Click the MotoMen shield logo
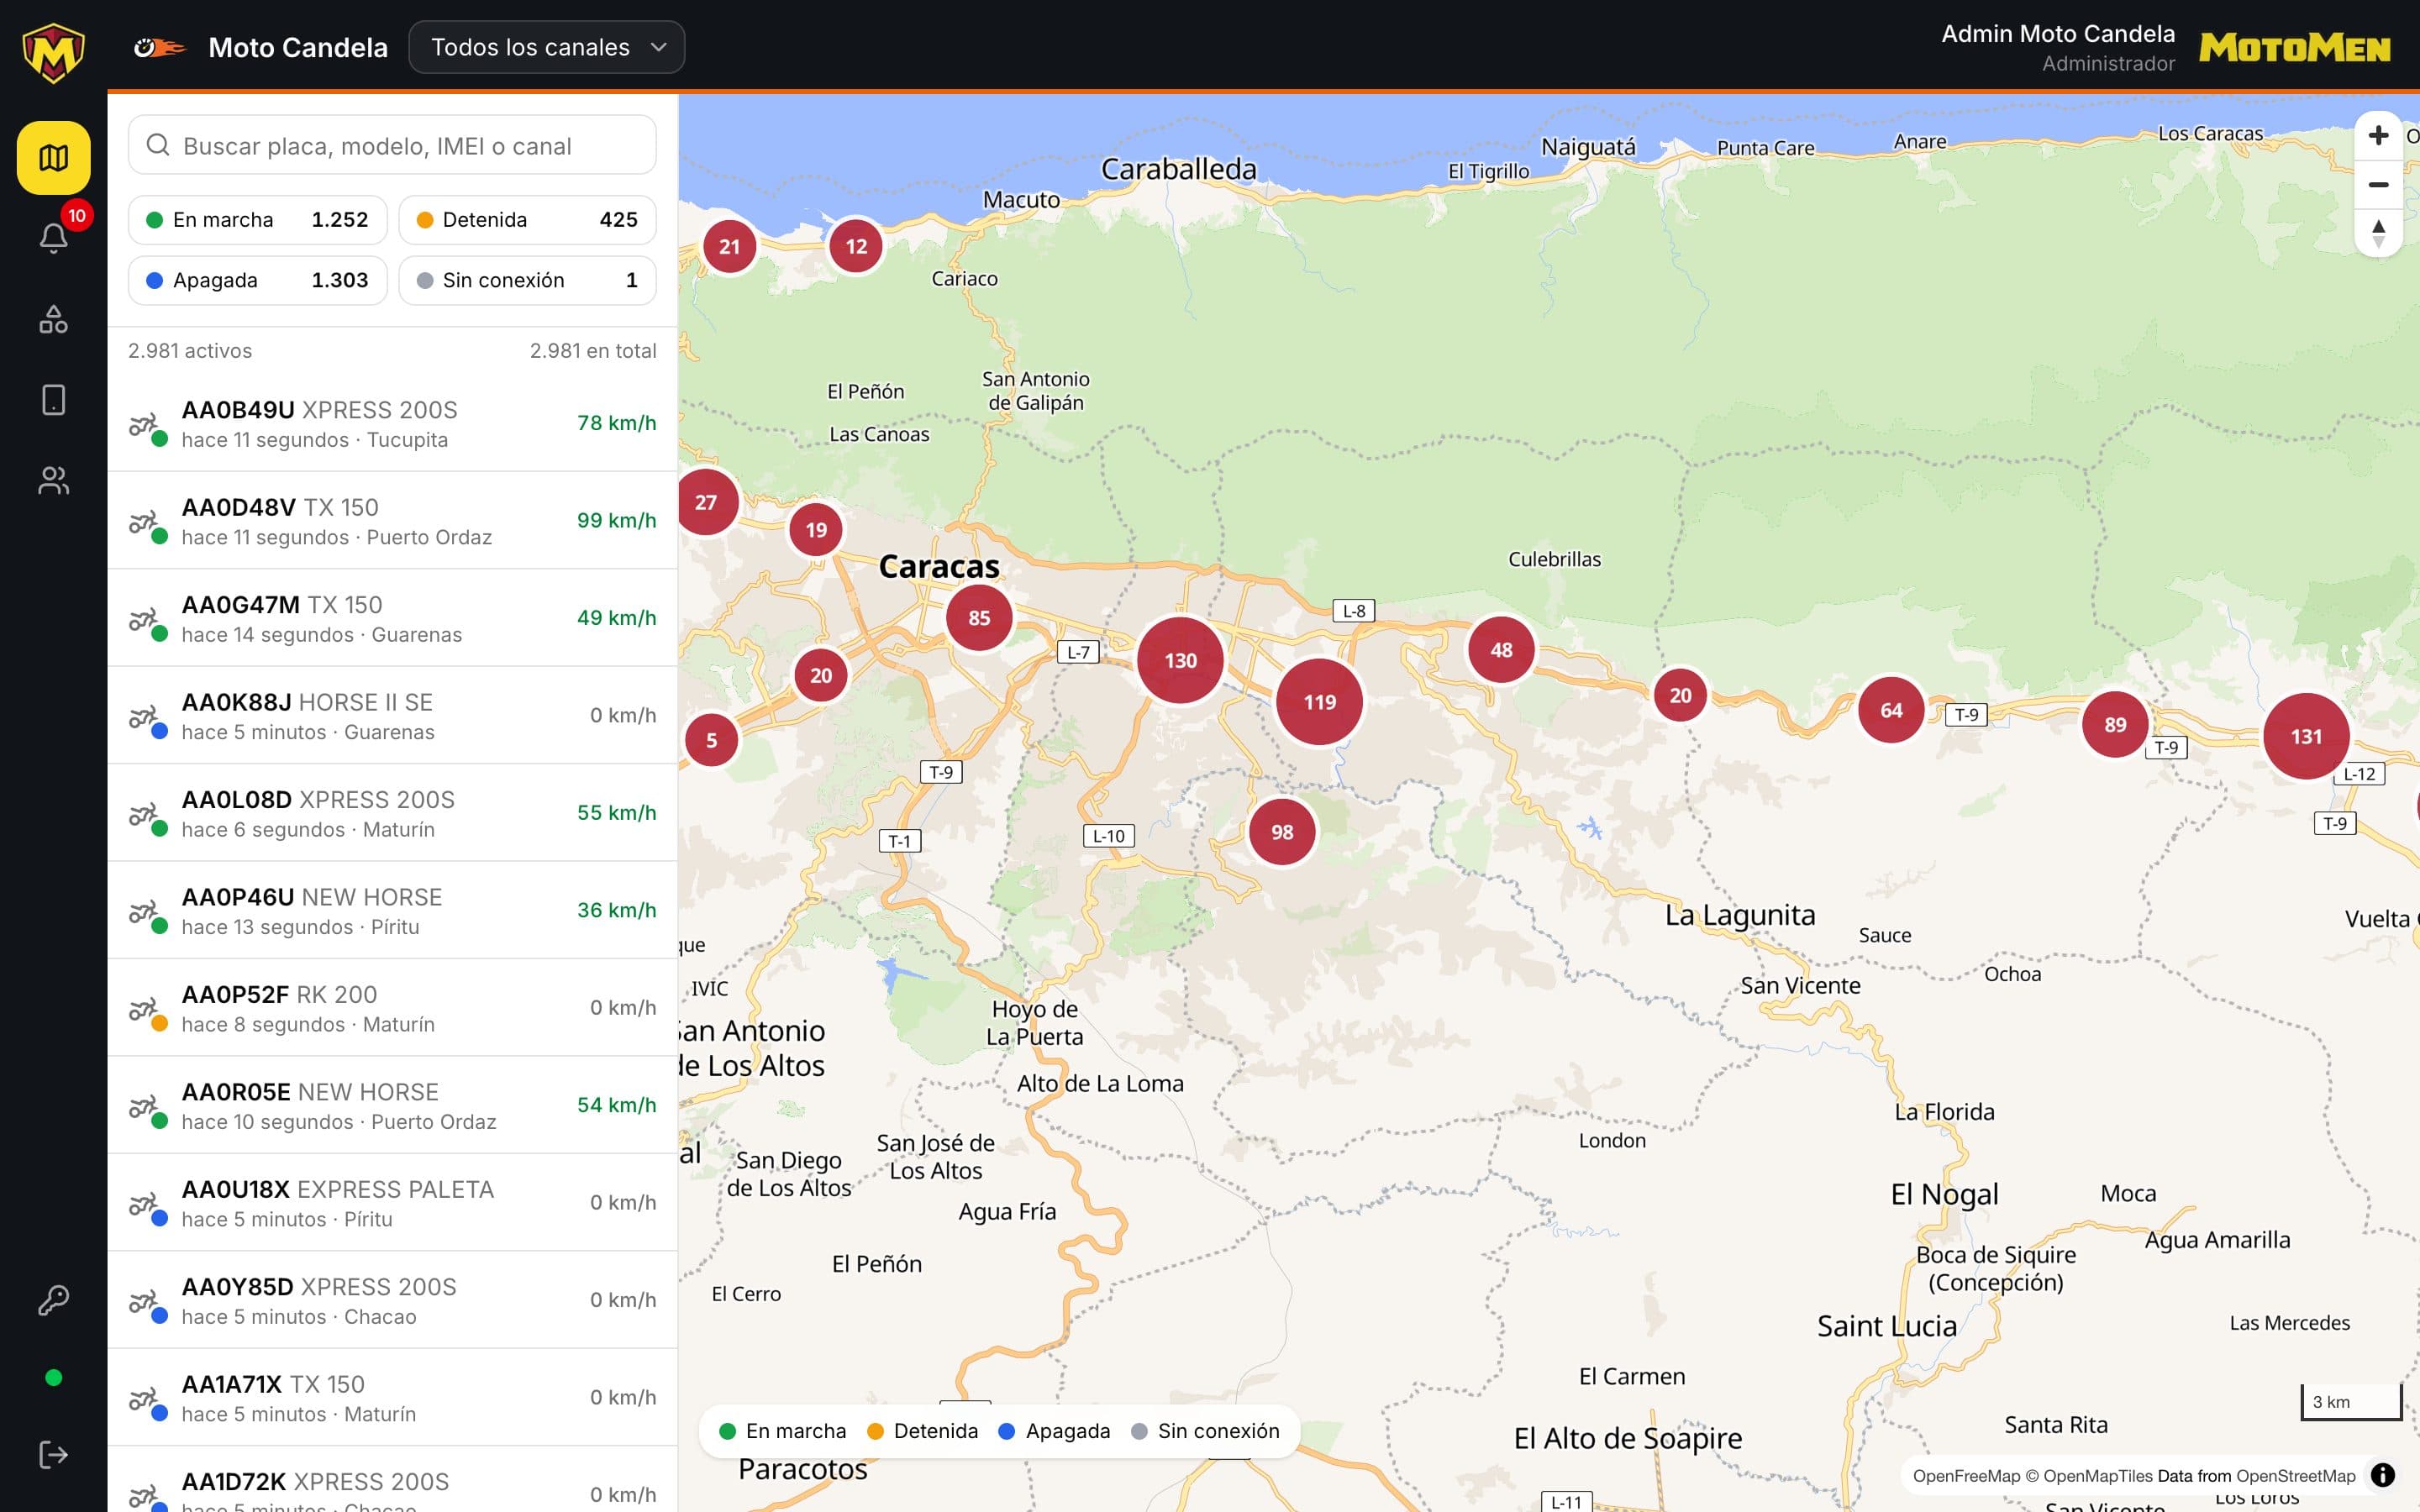The width and height of the screenshot is (2420, 1512). tap(53, 52)
